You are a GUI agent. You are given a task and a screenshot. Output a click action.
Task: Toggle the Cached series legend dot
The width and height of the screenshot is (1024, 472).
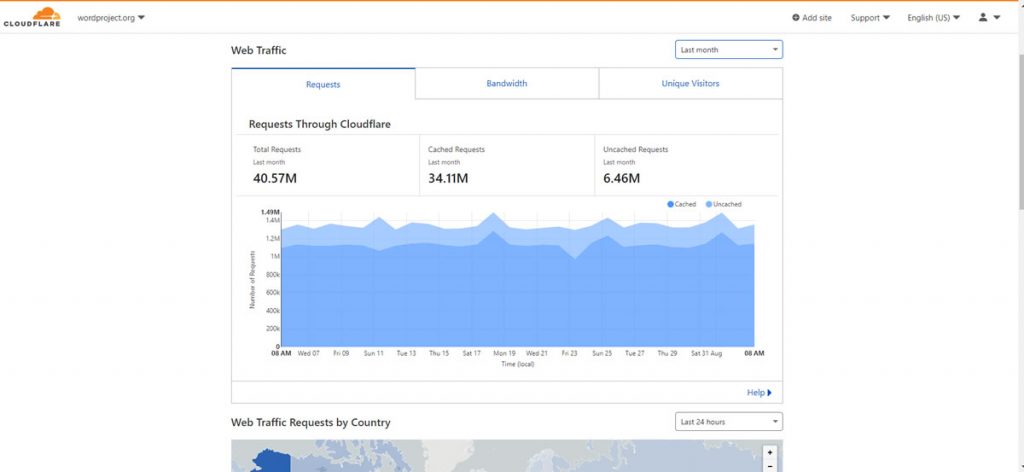(x=670, y=204)
